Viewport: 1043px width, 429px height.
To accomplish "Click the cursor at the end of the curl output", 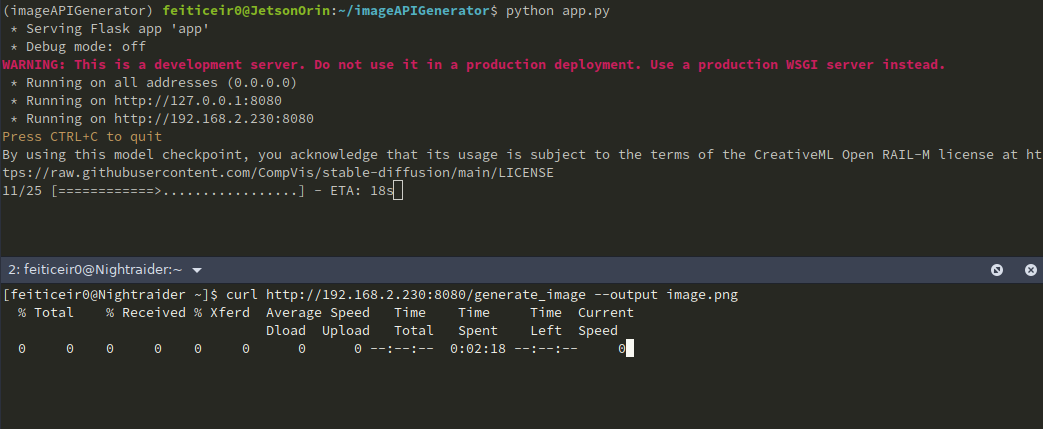I will point(630,348).
